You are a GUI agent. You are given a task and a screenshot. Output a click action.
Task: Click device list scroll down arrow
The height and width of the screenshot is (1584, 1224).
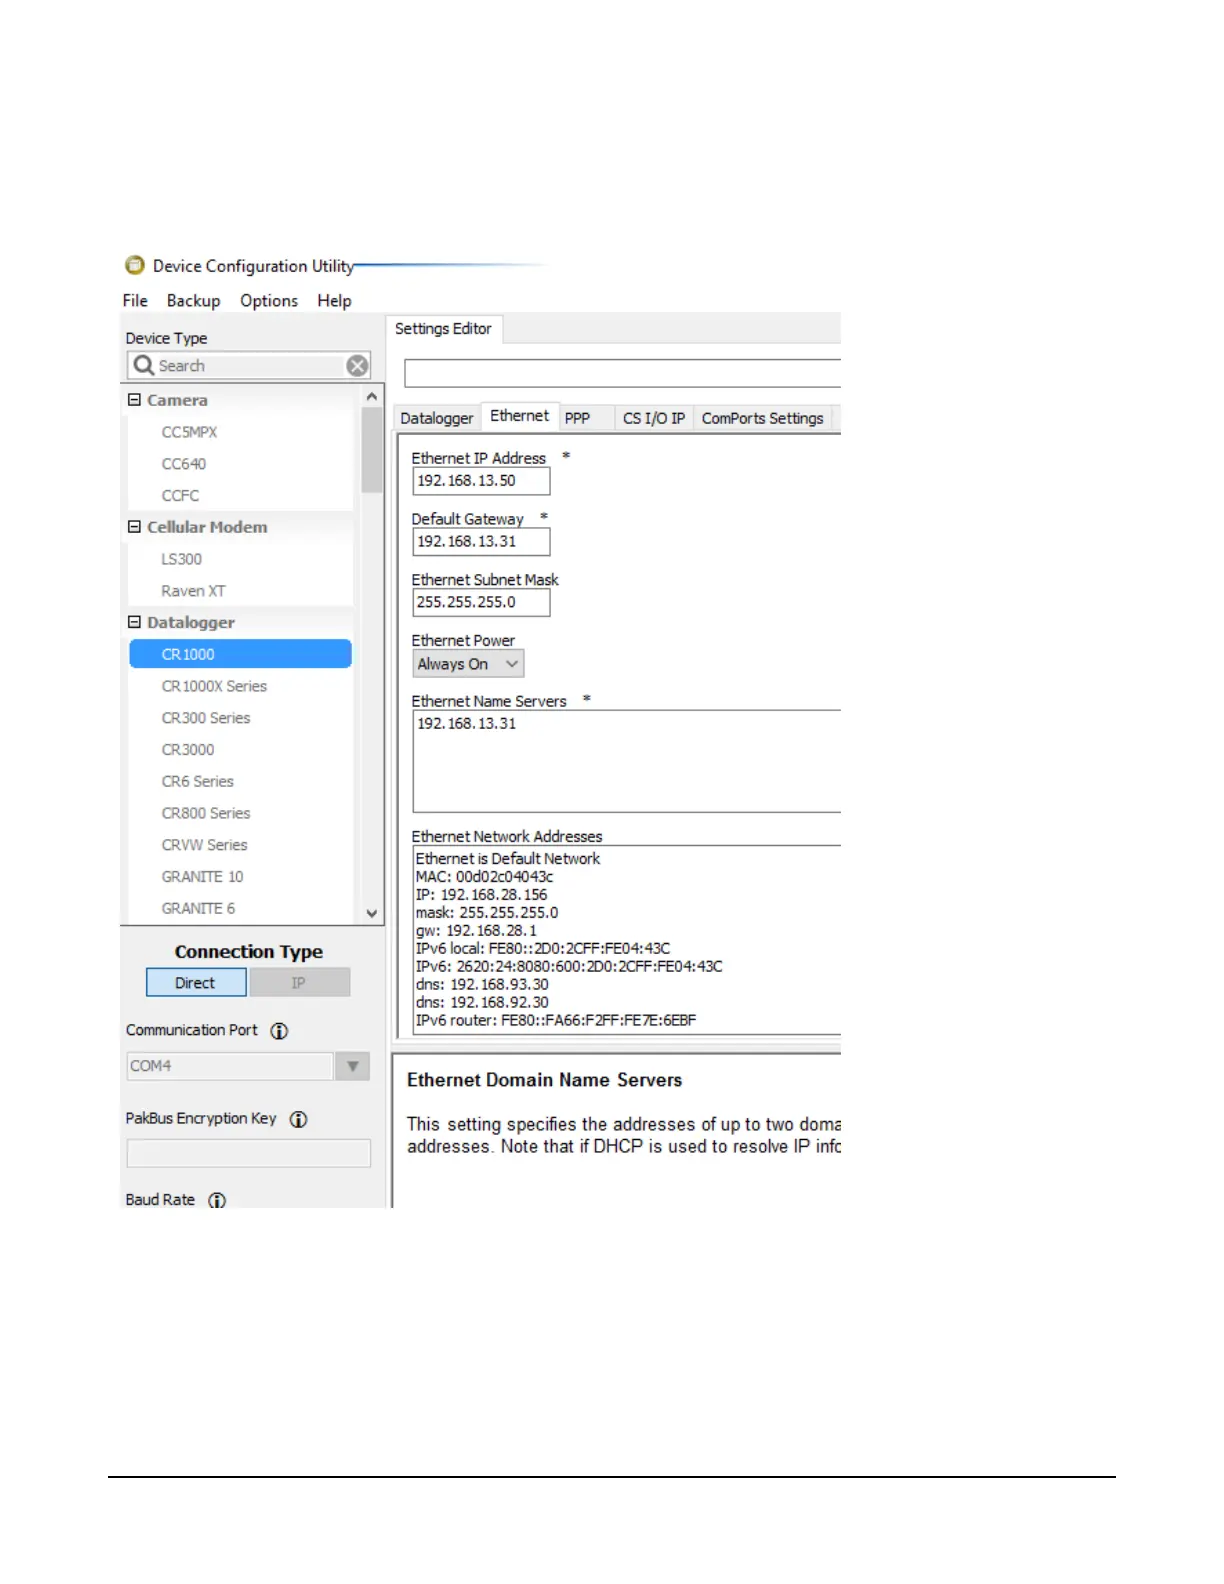click(x=372, y=913)
